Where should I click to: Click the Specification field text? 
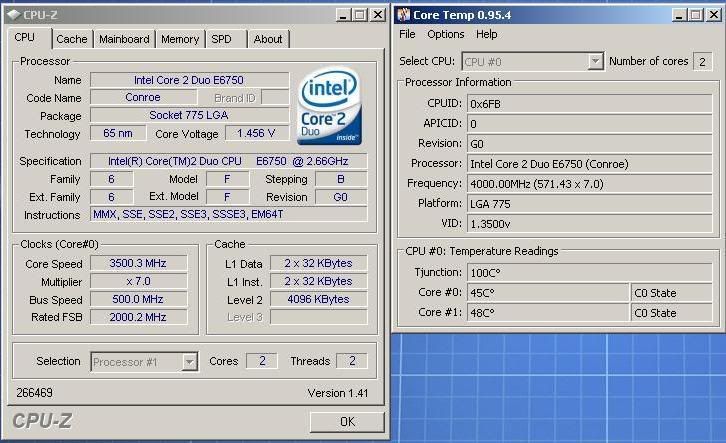(229, 161)
